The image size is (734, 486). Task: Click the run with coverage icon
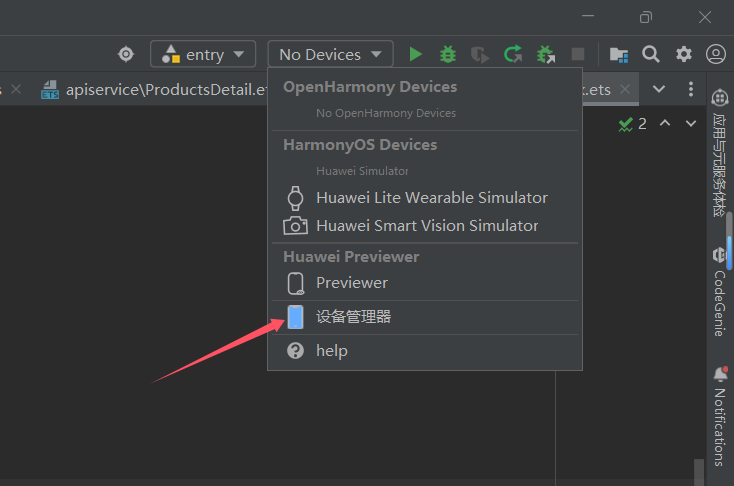click(480, 54)
